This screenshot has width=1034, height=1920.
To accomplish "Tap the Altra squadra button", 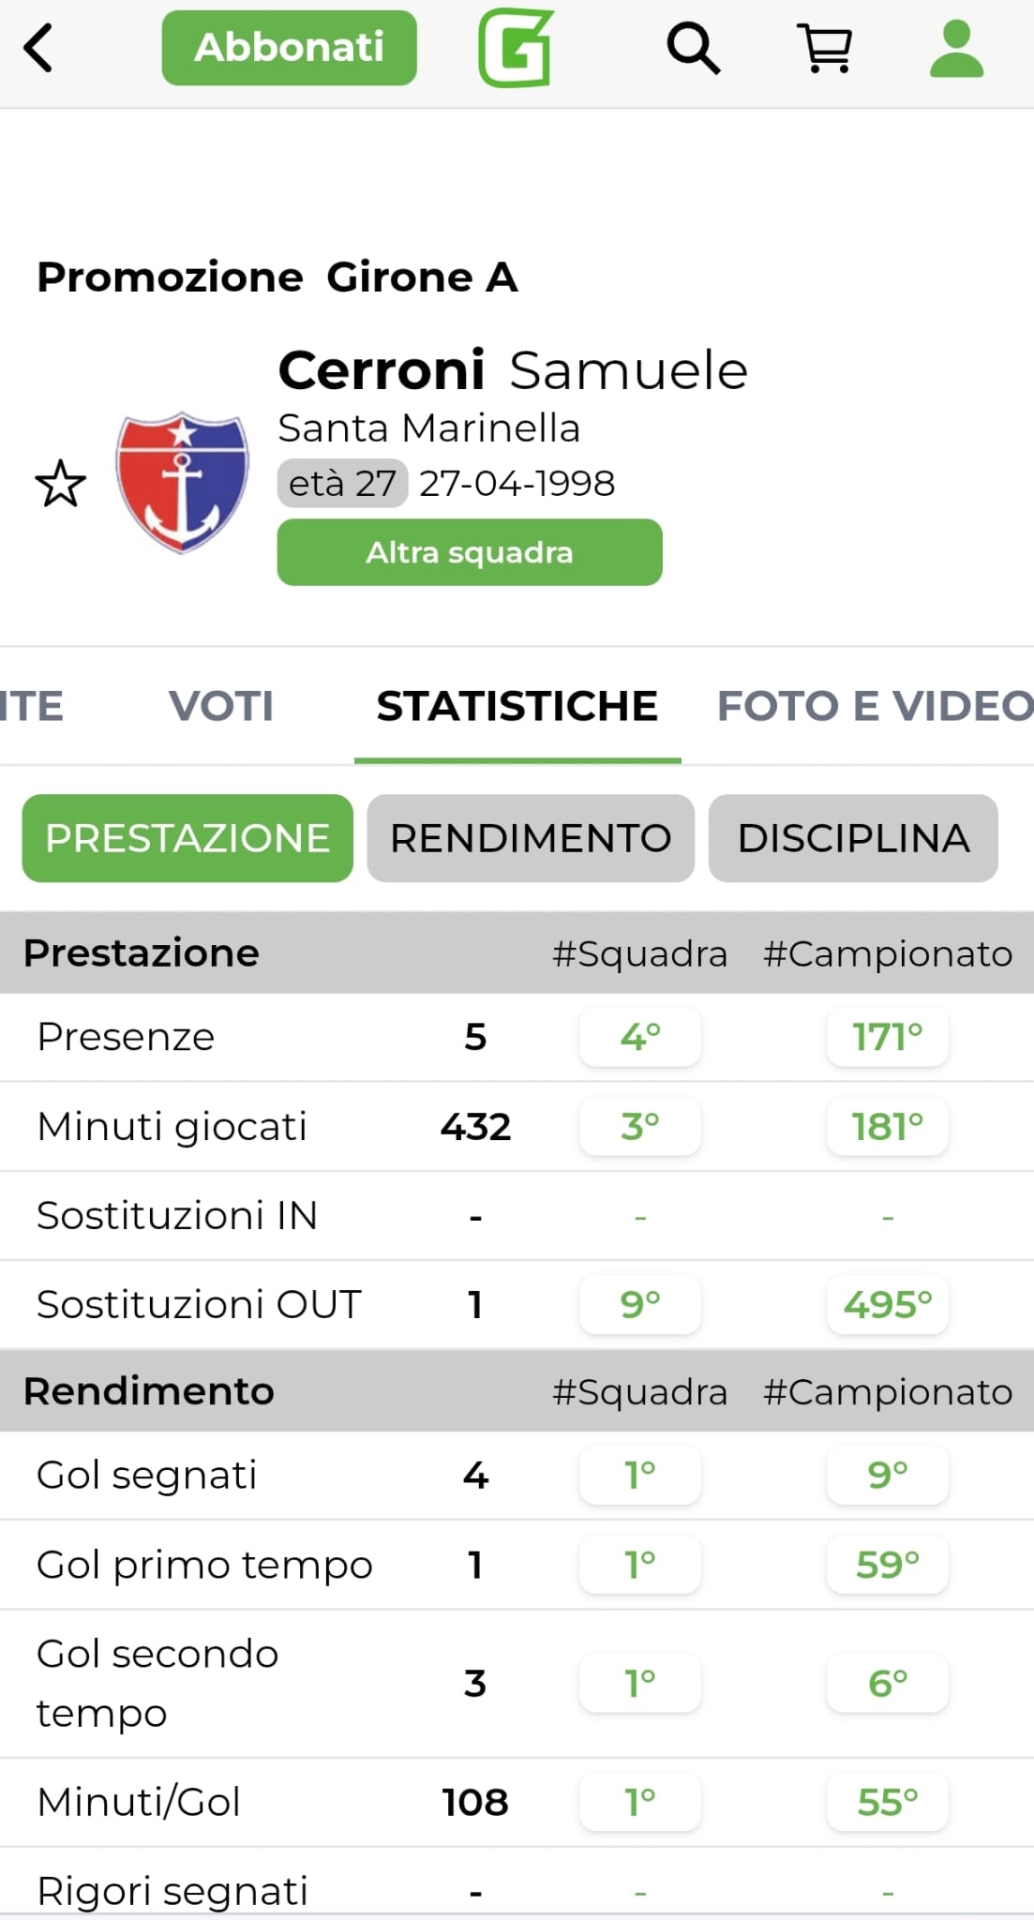I will (x=469, y=552).
